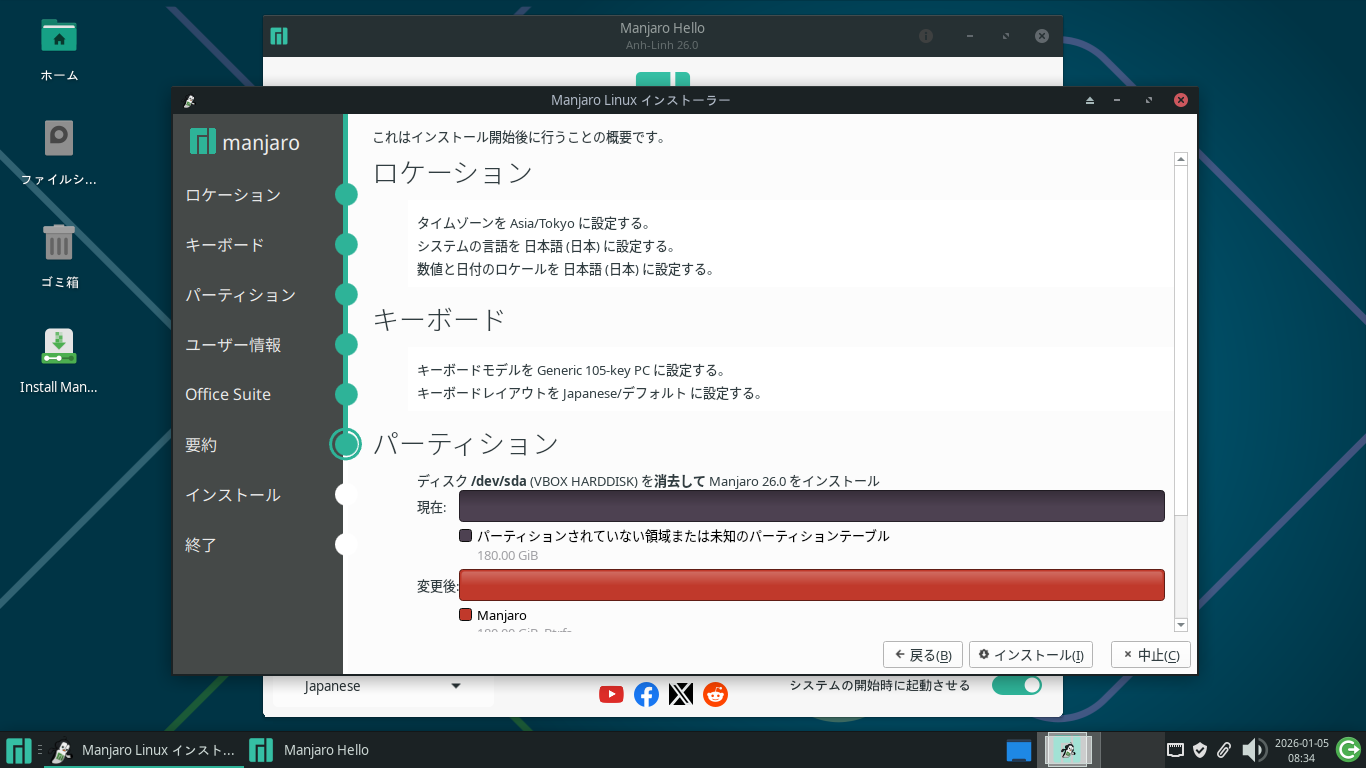The image size is (1366, 768).
Task: Click the summary vertical scrollbar thumb
Action: (x=1181, y=340)
